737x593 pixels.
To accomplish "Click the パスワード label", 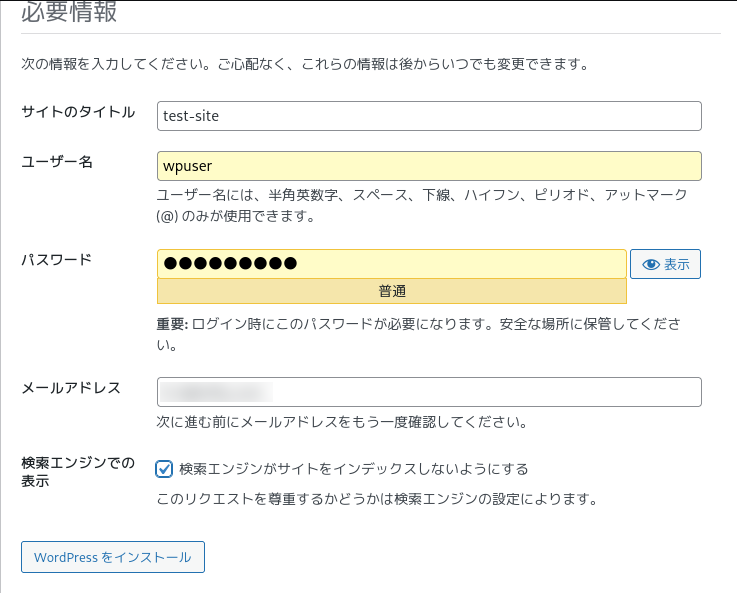I will (x=56, y=259).
